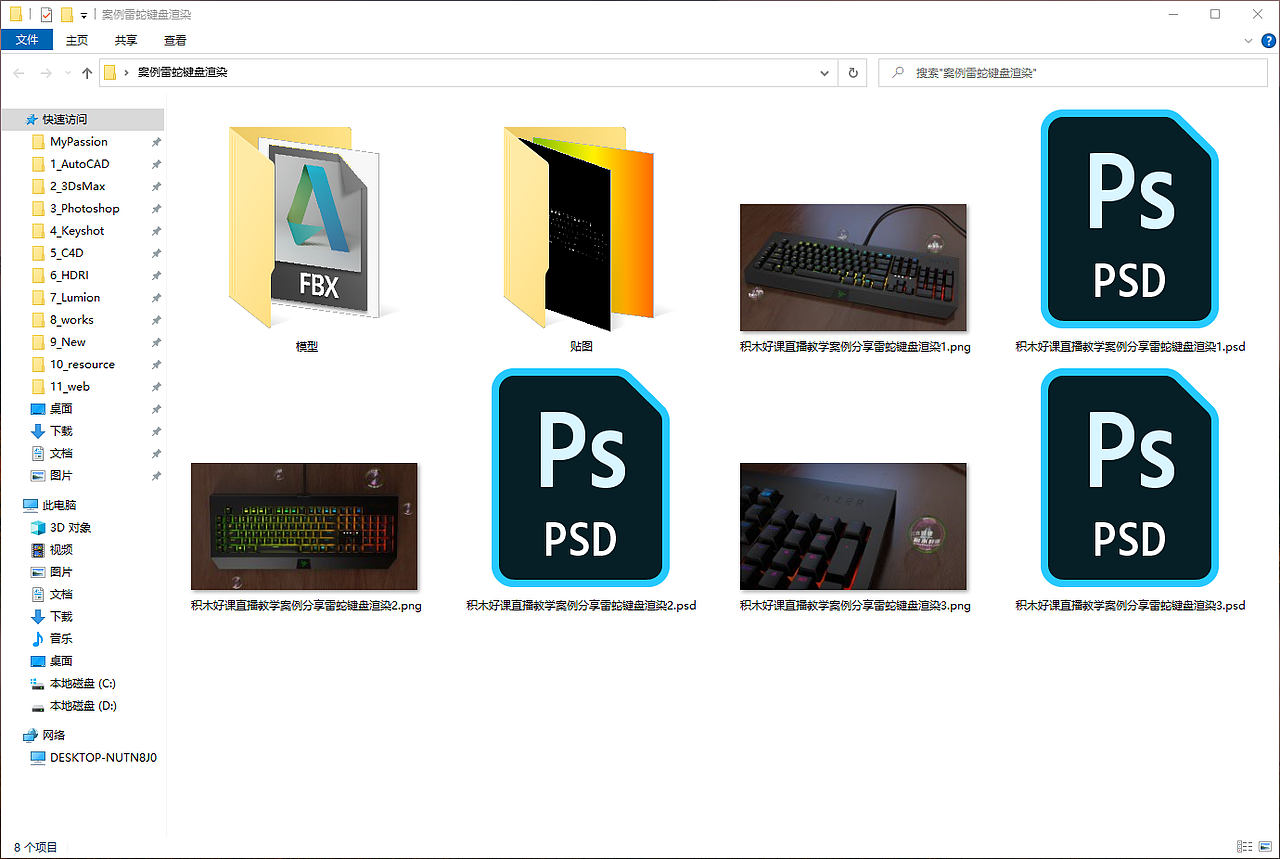Open 音乐 in the navigation pane
Viewport: 1280px width, 859px height.
(x=61, y=639)
